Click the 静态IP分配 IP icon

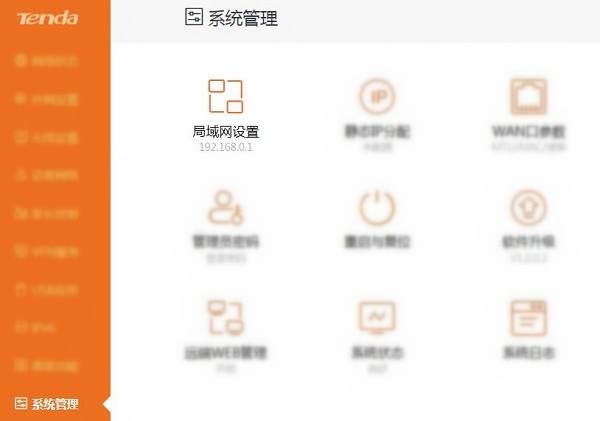click(x=377, y=97)
